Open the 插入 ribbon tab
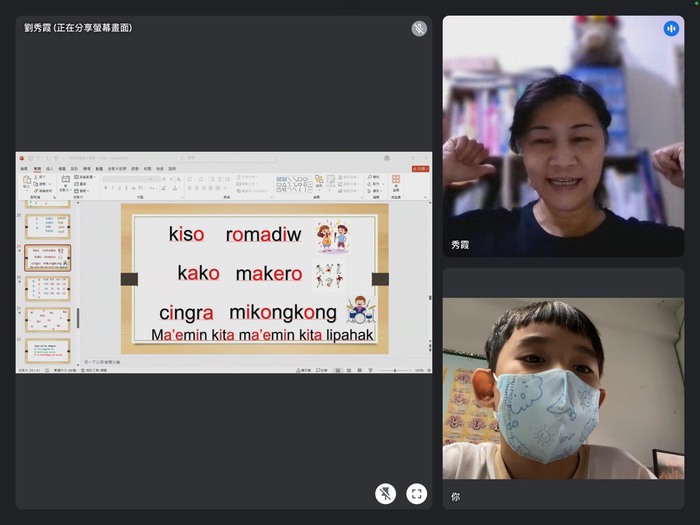700x525 pixels. tap(49, 169)
